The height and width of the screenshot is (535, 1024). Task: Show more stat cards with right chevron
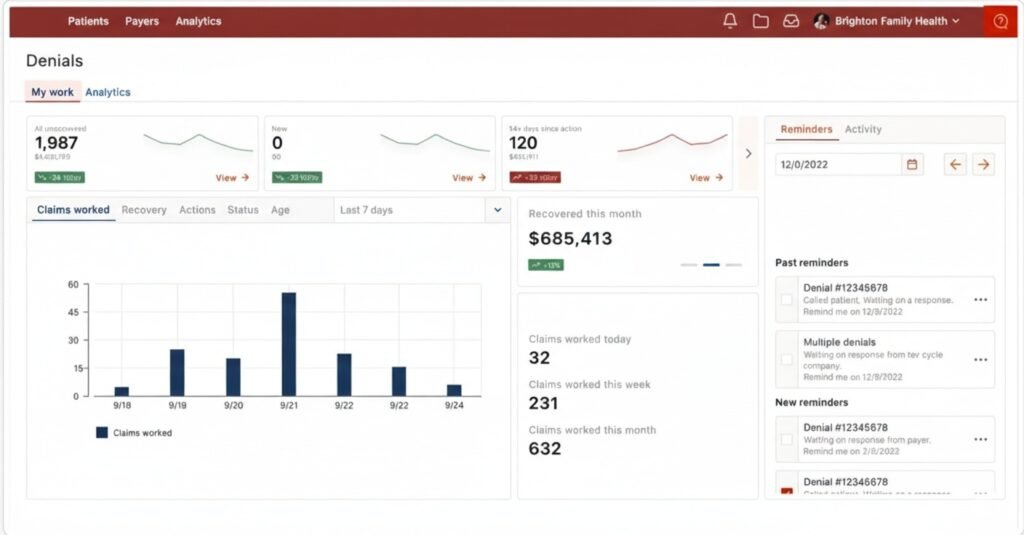point(748,153)
